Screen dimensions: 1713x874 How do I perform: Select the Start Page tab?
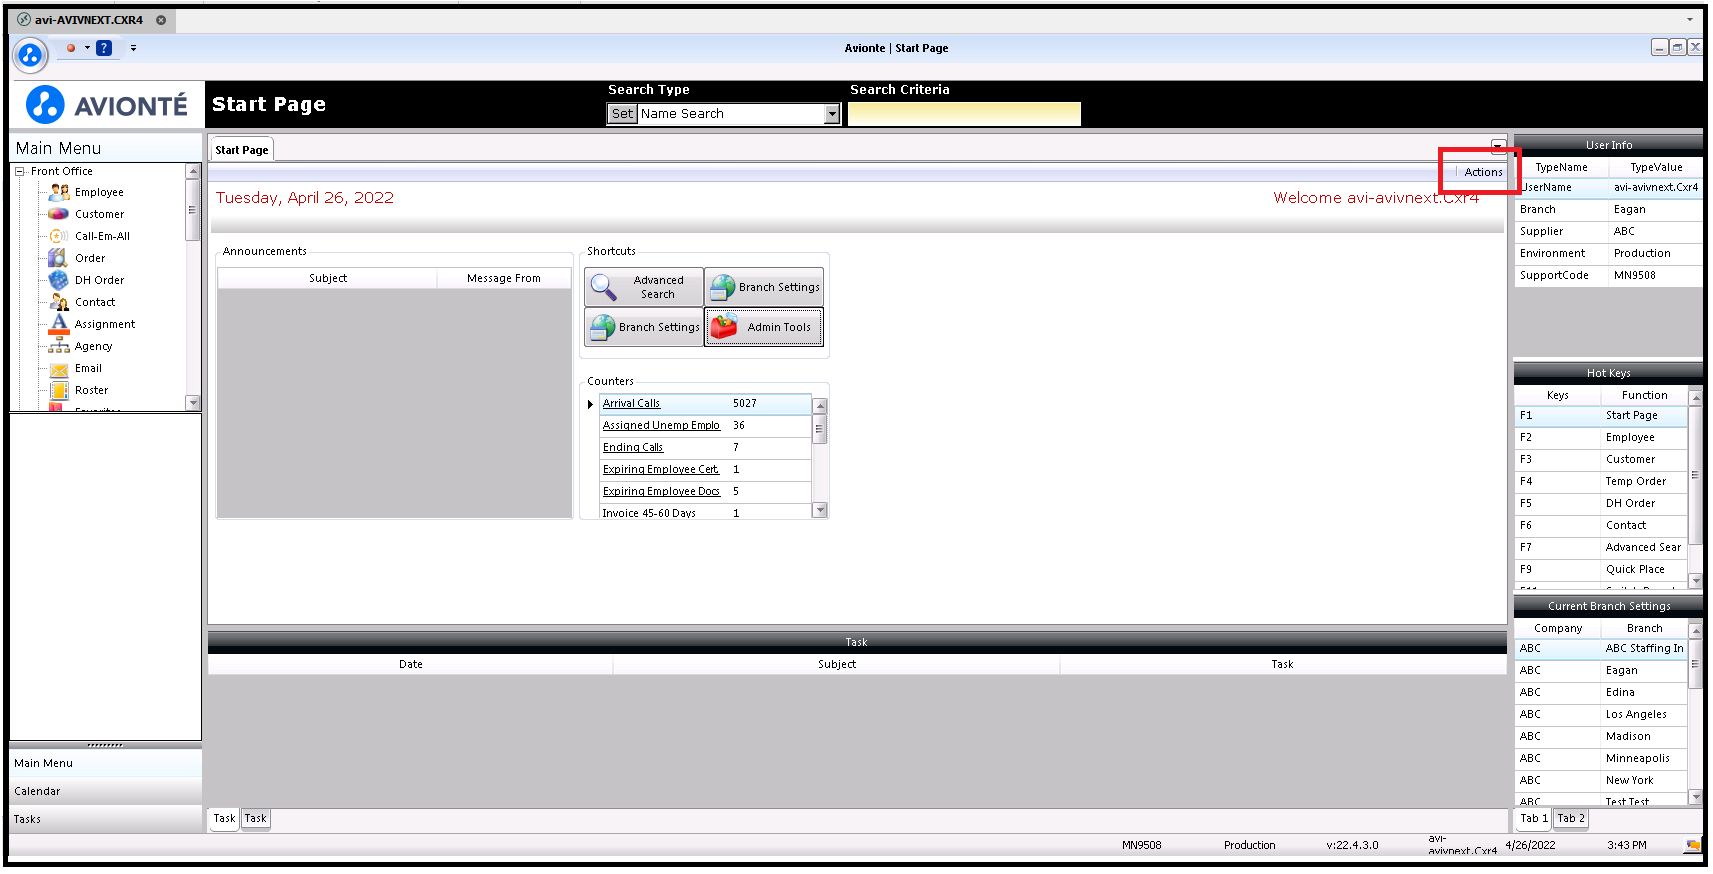click(x=242, y=150)
